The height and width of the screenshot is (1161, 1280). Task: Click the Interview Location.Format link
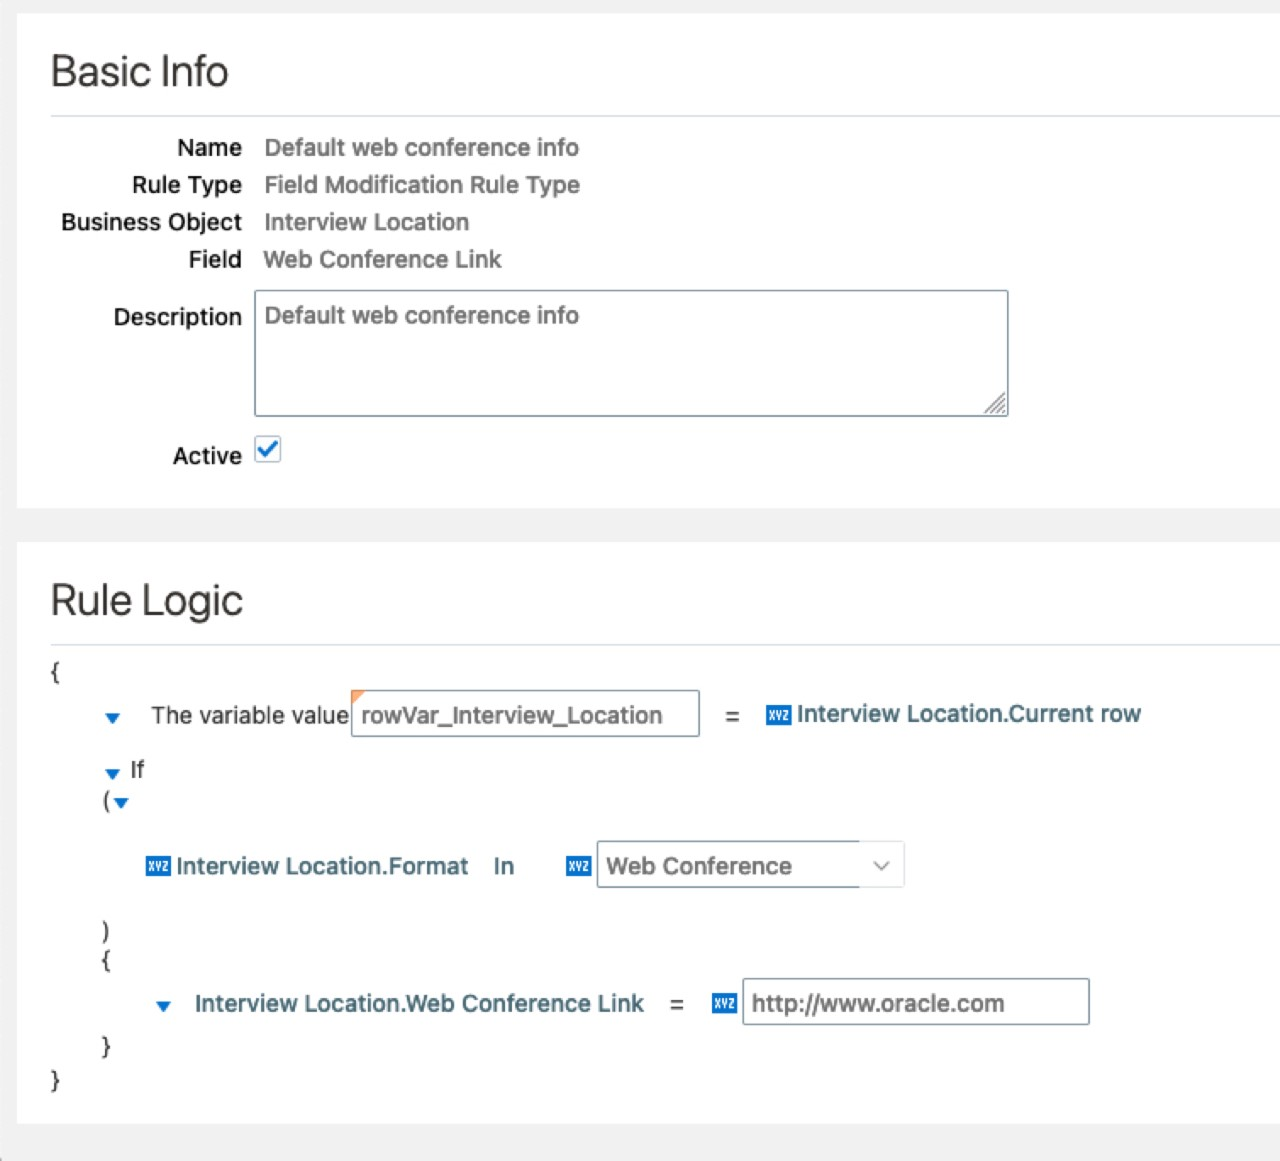tap(322, 866)
